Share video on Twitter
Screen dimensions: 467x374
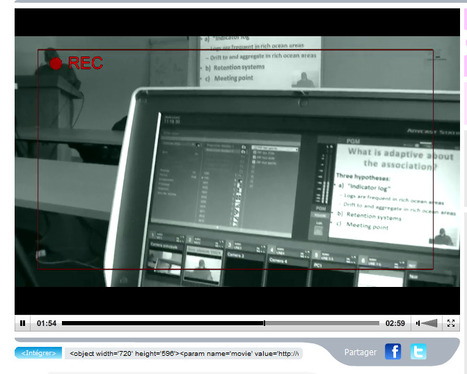pyautogui.click(x=418, y=352)
